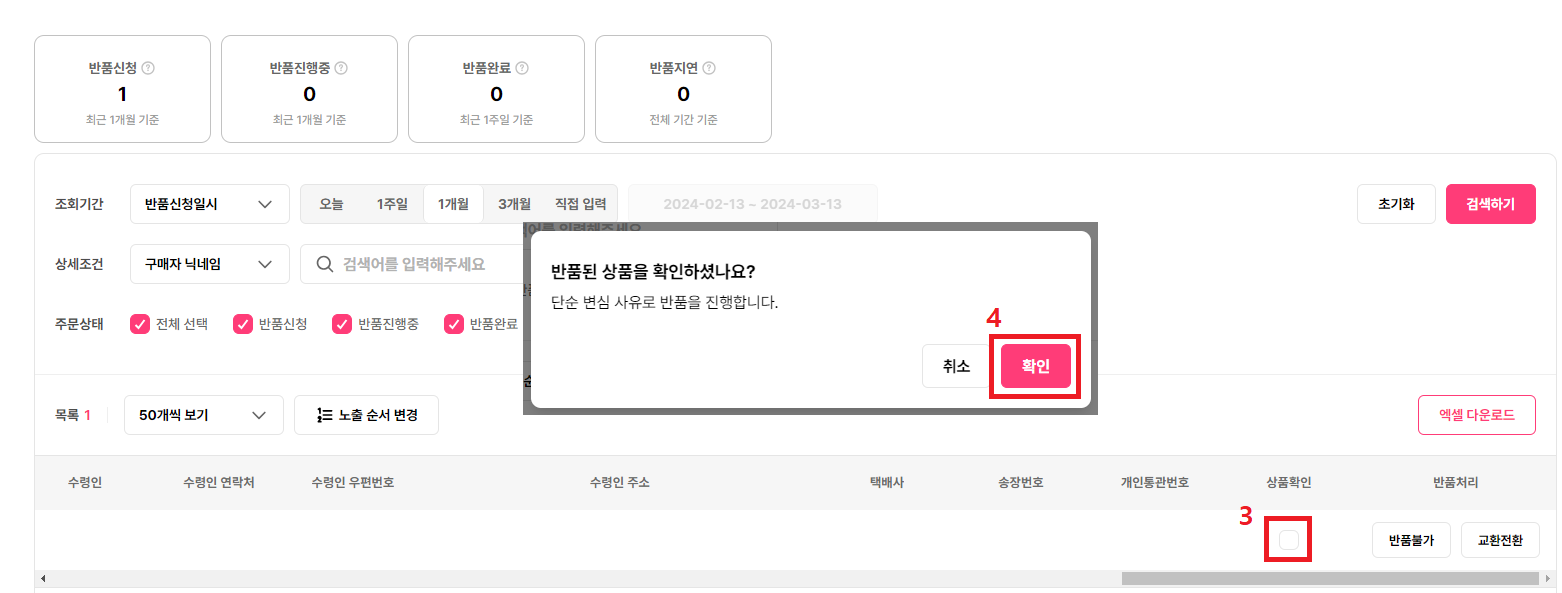
Task: Click the help icon next to 반품지연
Action: pyautogui.click(x=708, y=69)
